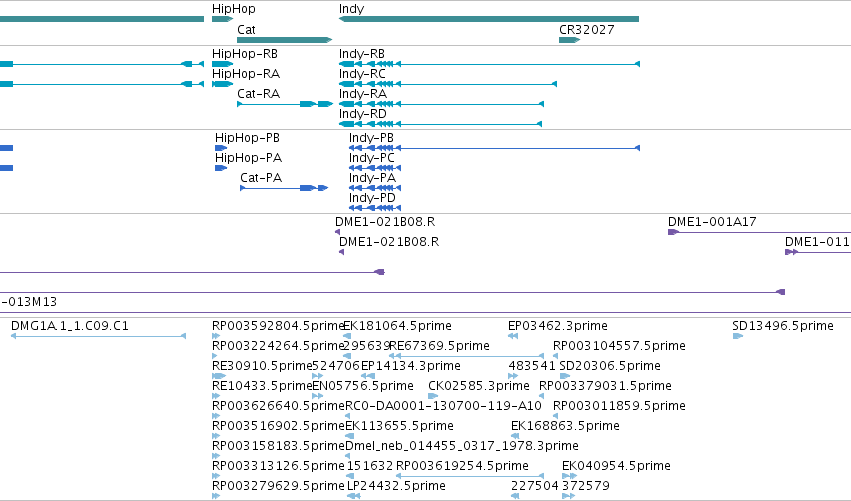Screen dimensions: 851x501
Task: Click the HipHop-RB transcript label
Action: [x=245, y=54]
